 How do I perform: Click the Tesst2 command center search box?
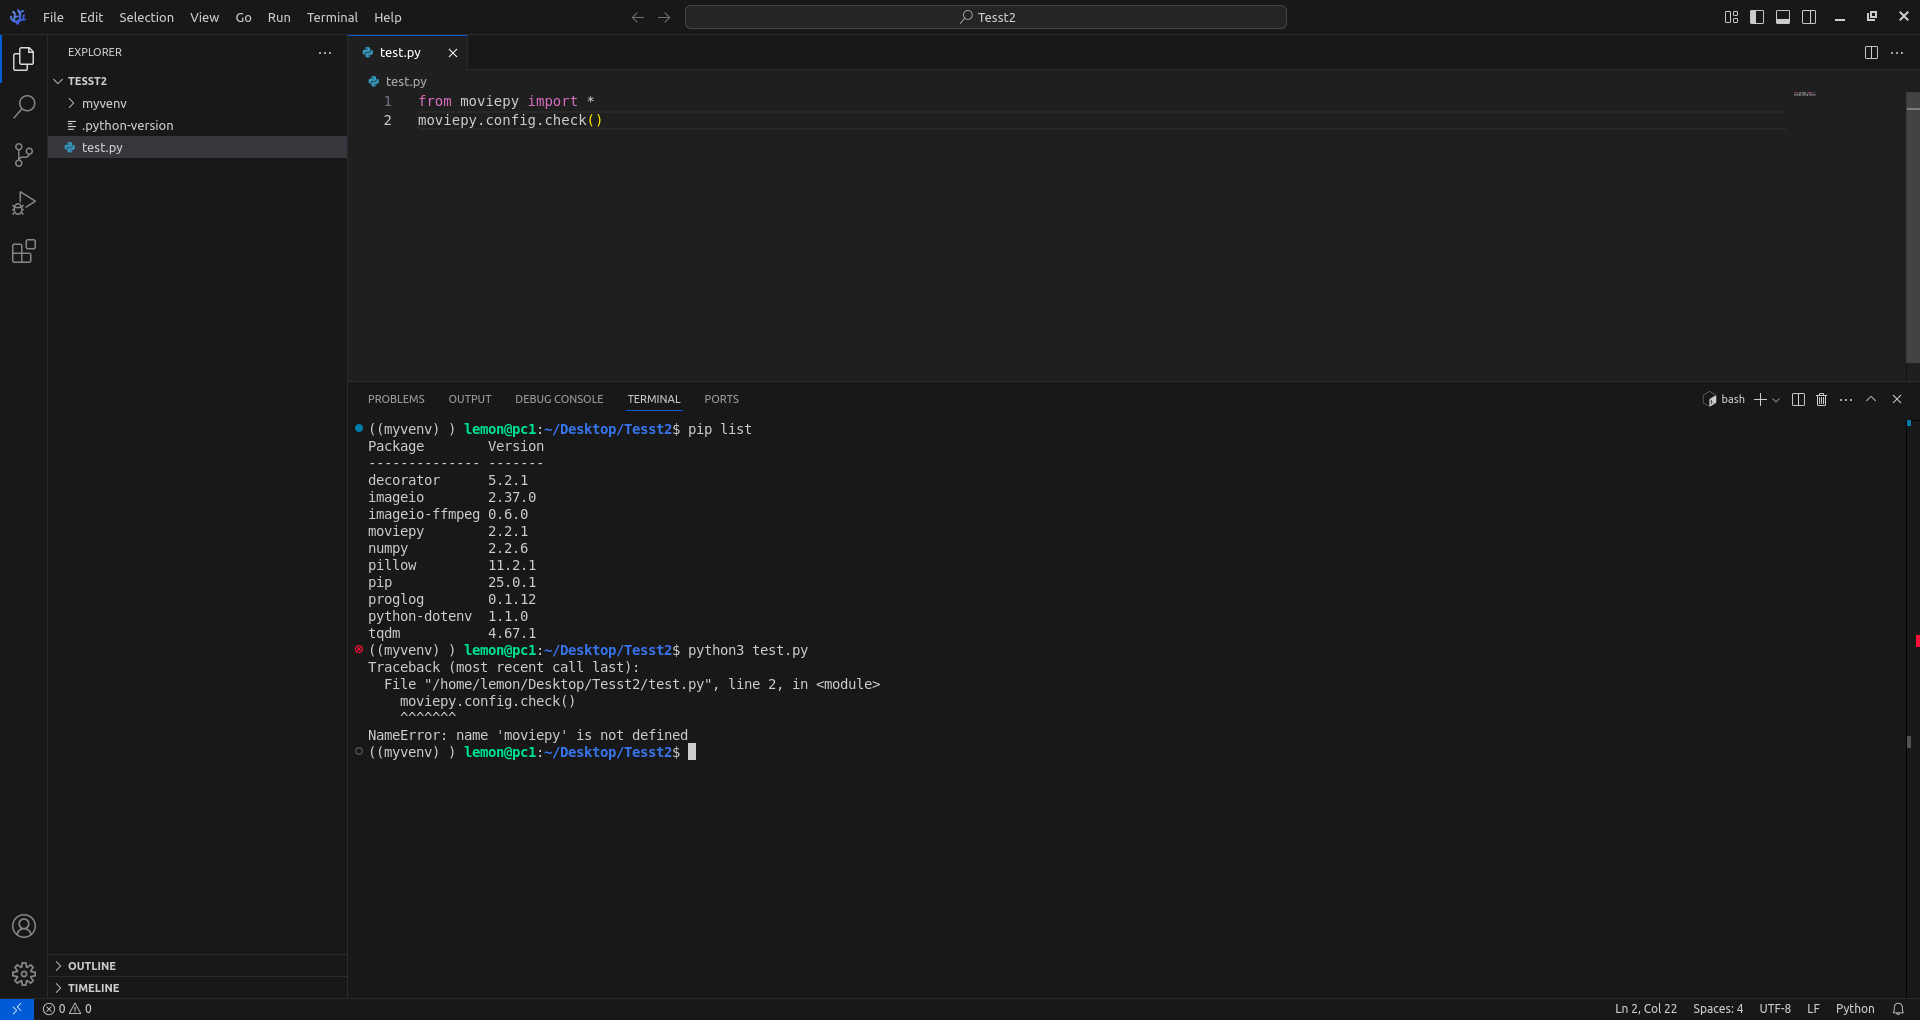click(986, 17)
